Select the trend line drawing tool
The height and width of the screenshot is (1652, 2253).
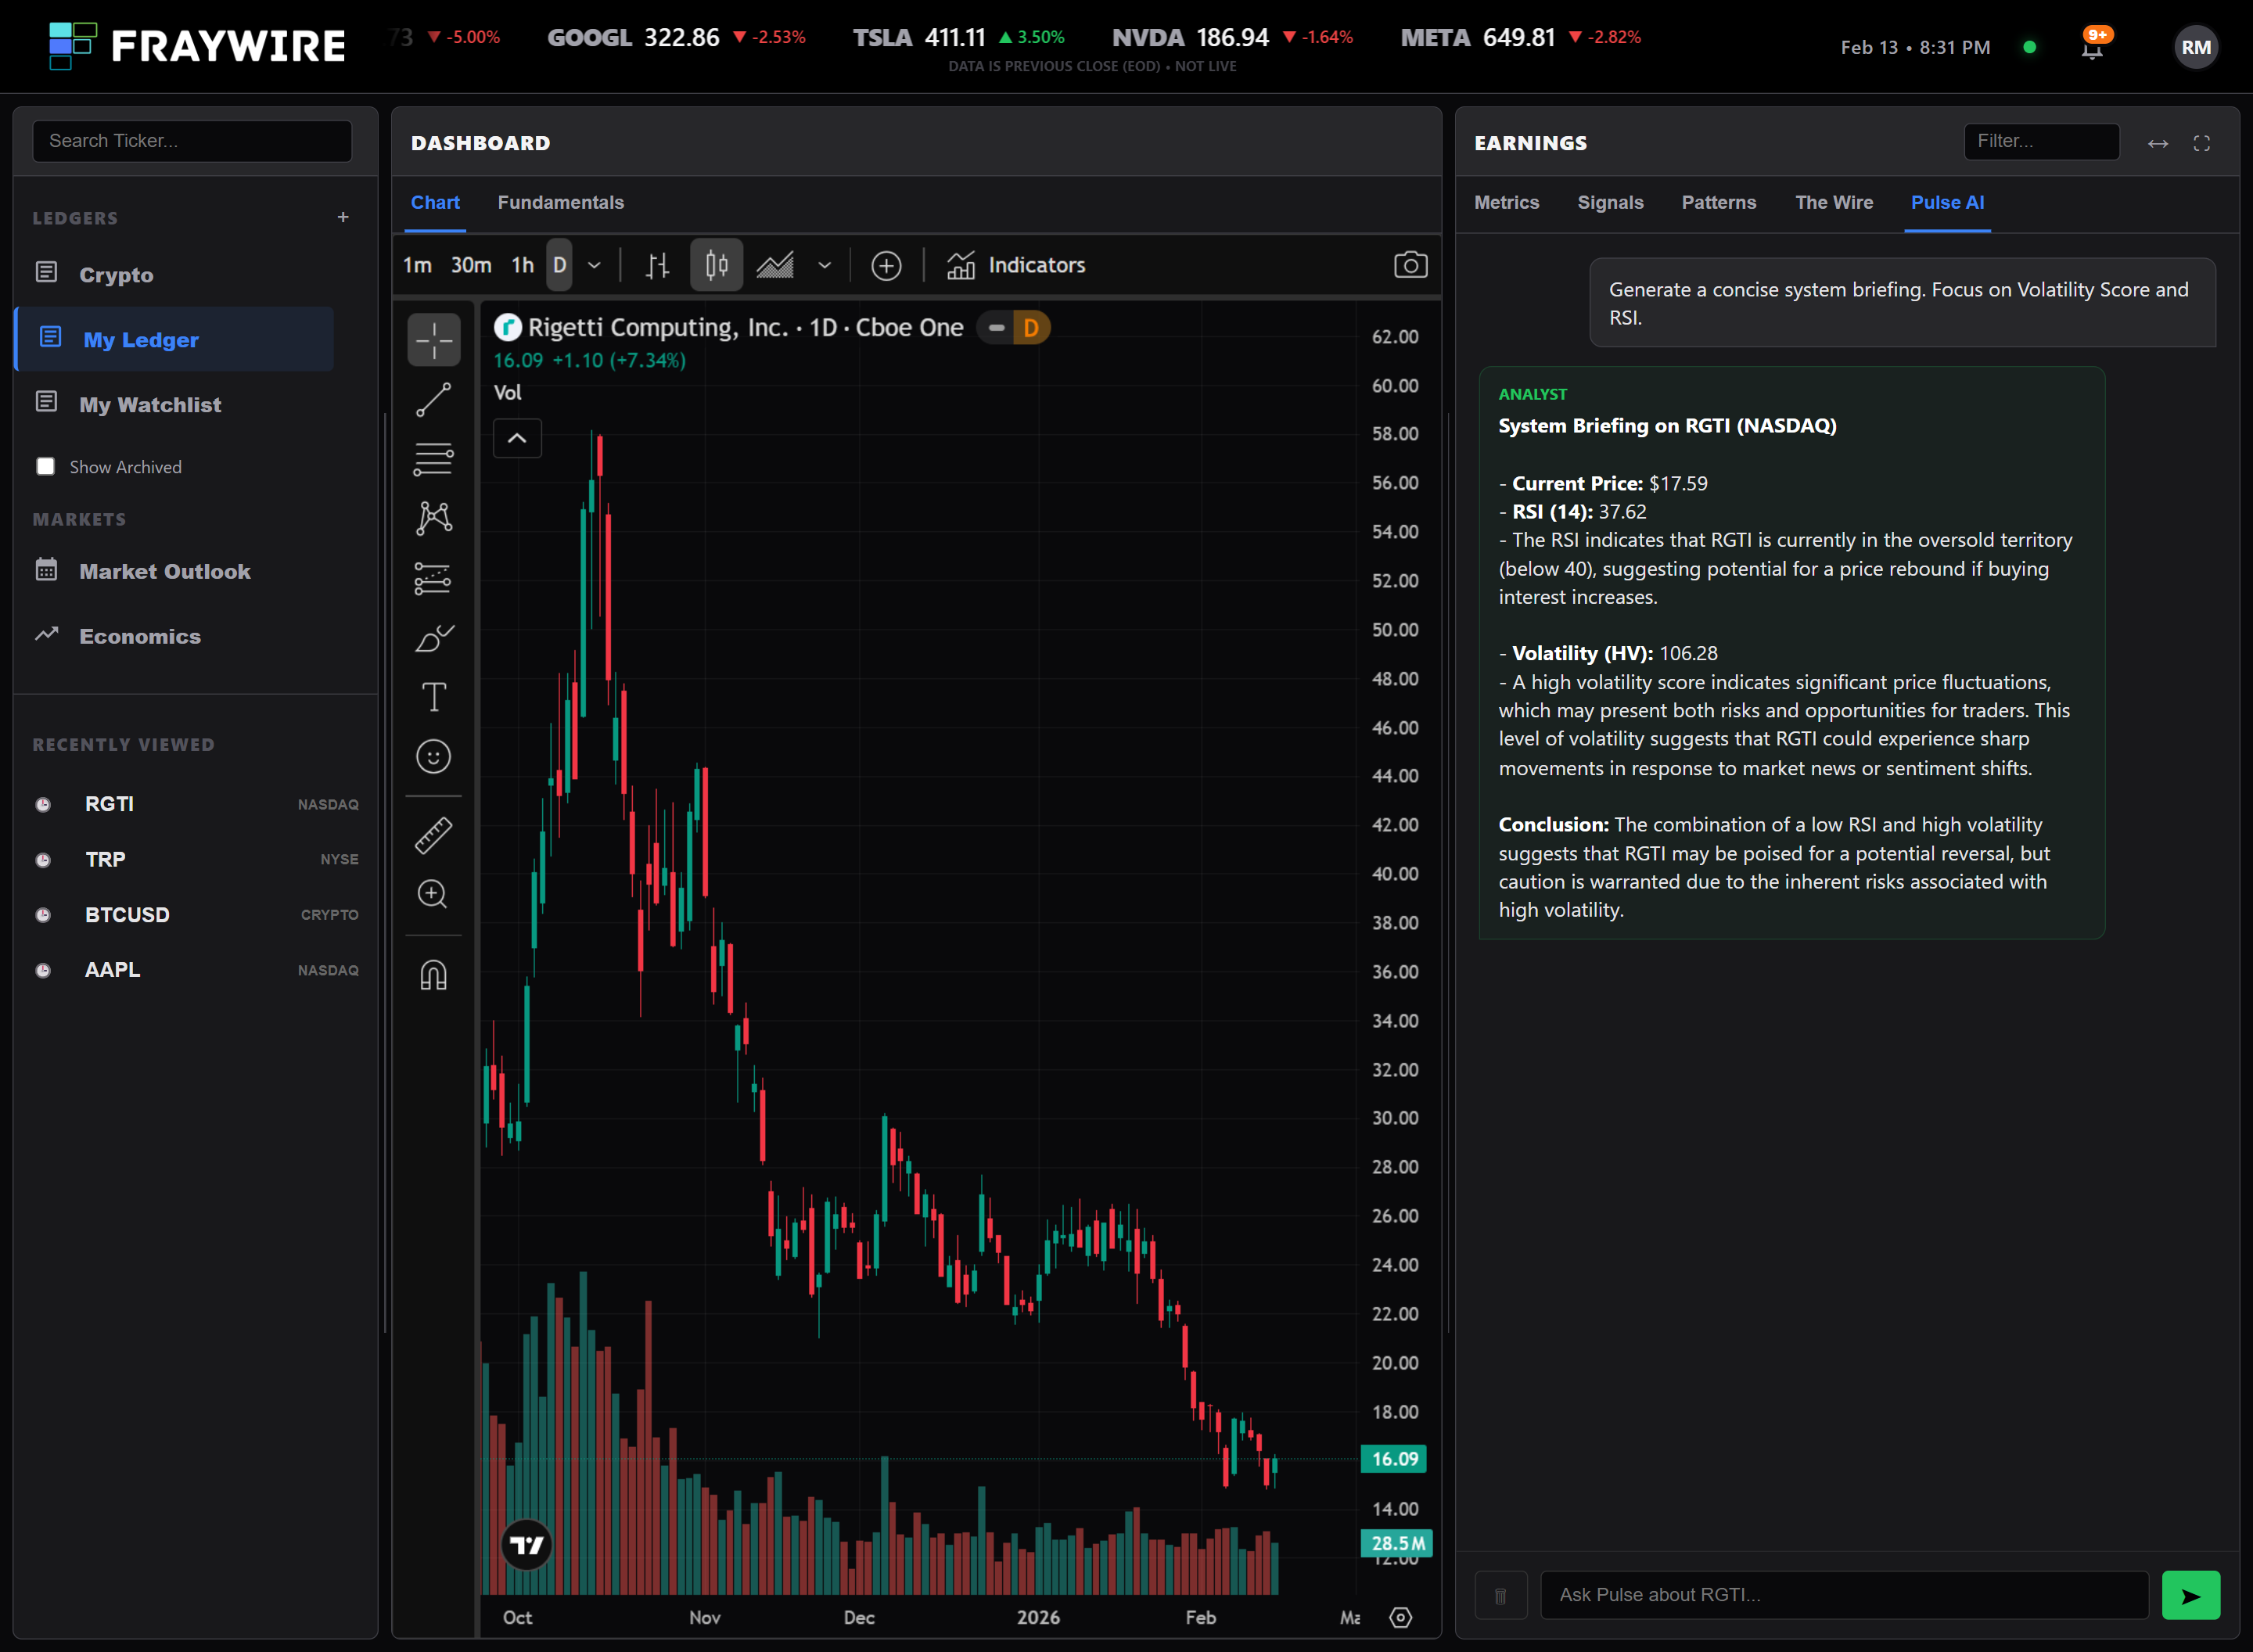pos(433,400)
